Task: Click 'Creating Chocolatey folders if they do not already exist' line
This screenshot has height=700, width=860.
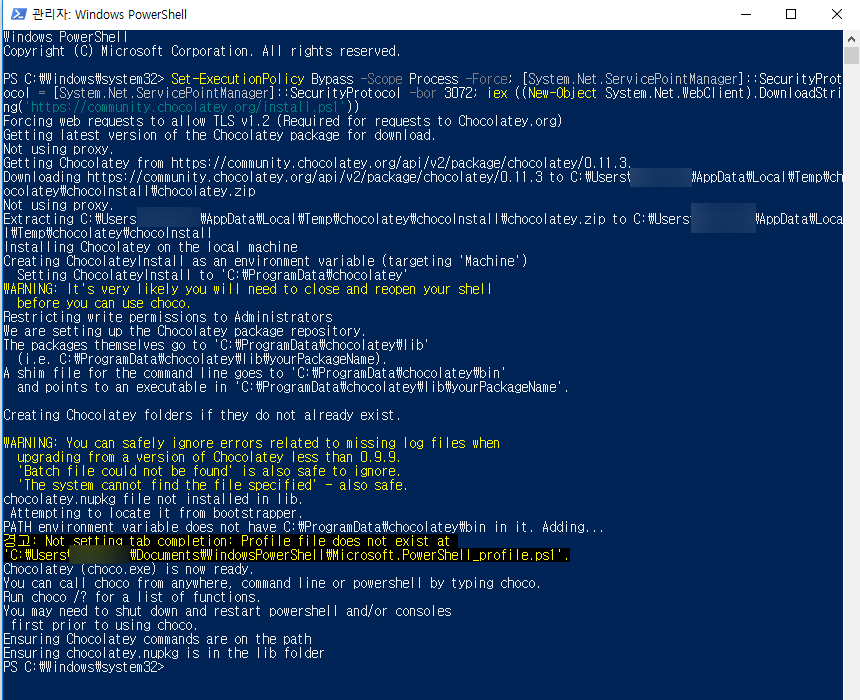Action: 202,415
